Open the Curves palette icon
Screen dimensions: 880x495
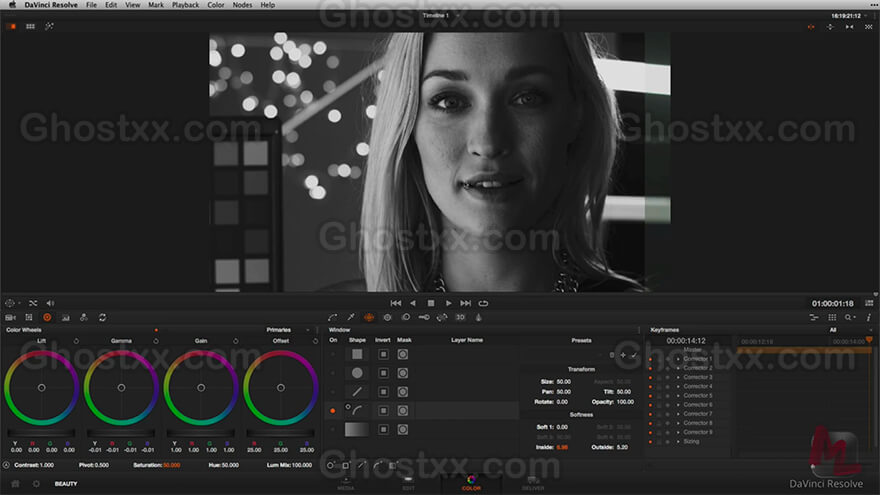[333, 318]
